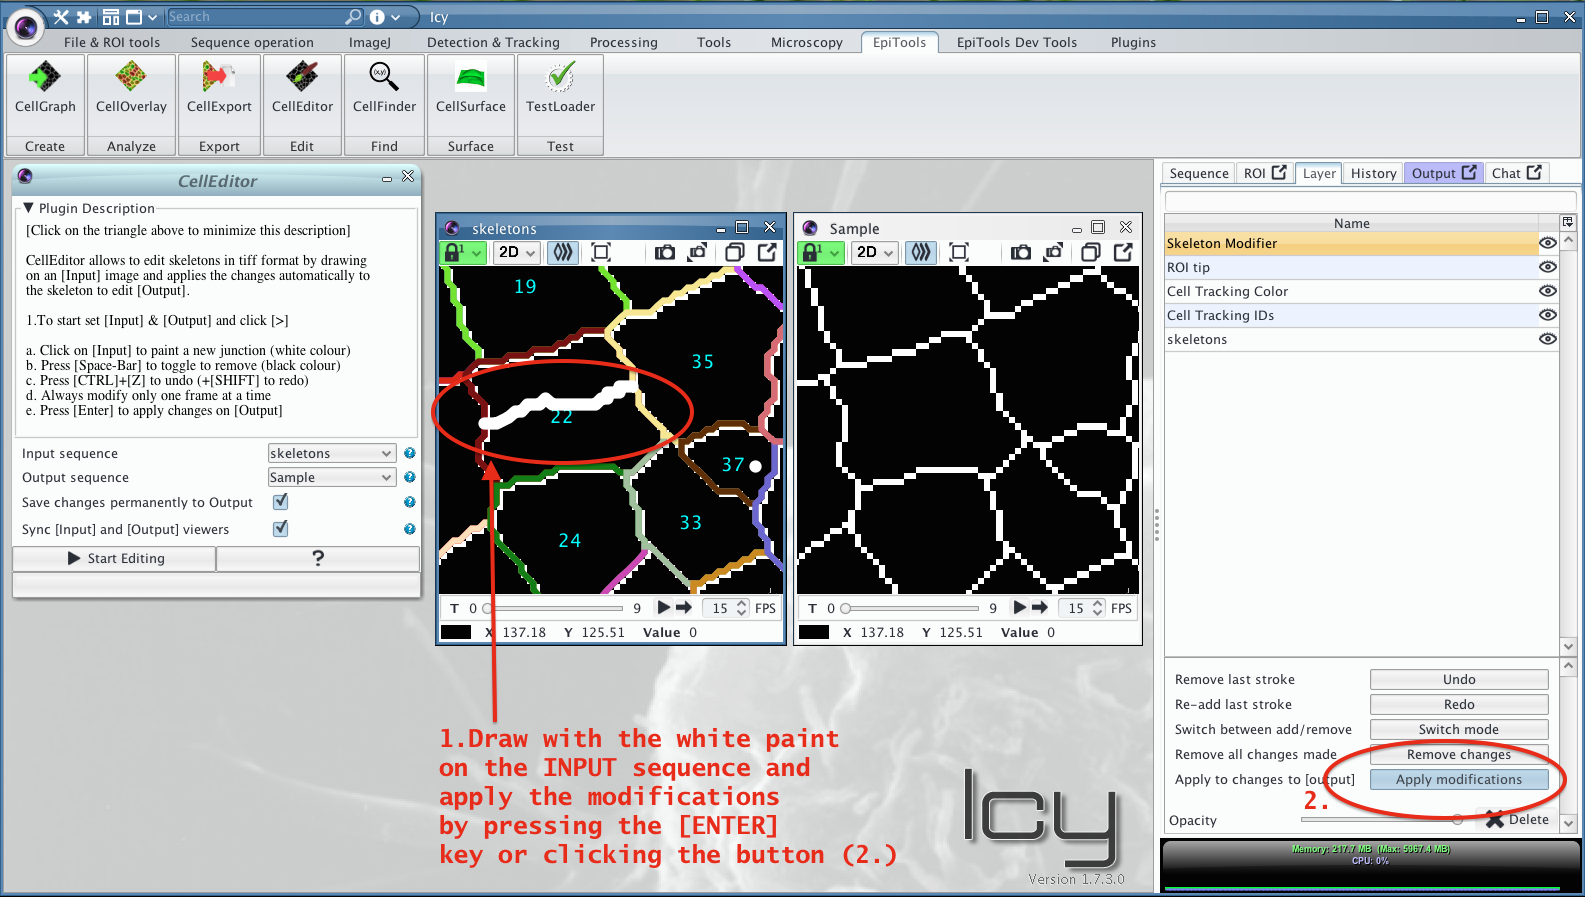Click Remove changes button
Screen dimensions: 1585x897
[1459, 754]
